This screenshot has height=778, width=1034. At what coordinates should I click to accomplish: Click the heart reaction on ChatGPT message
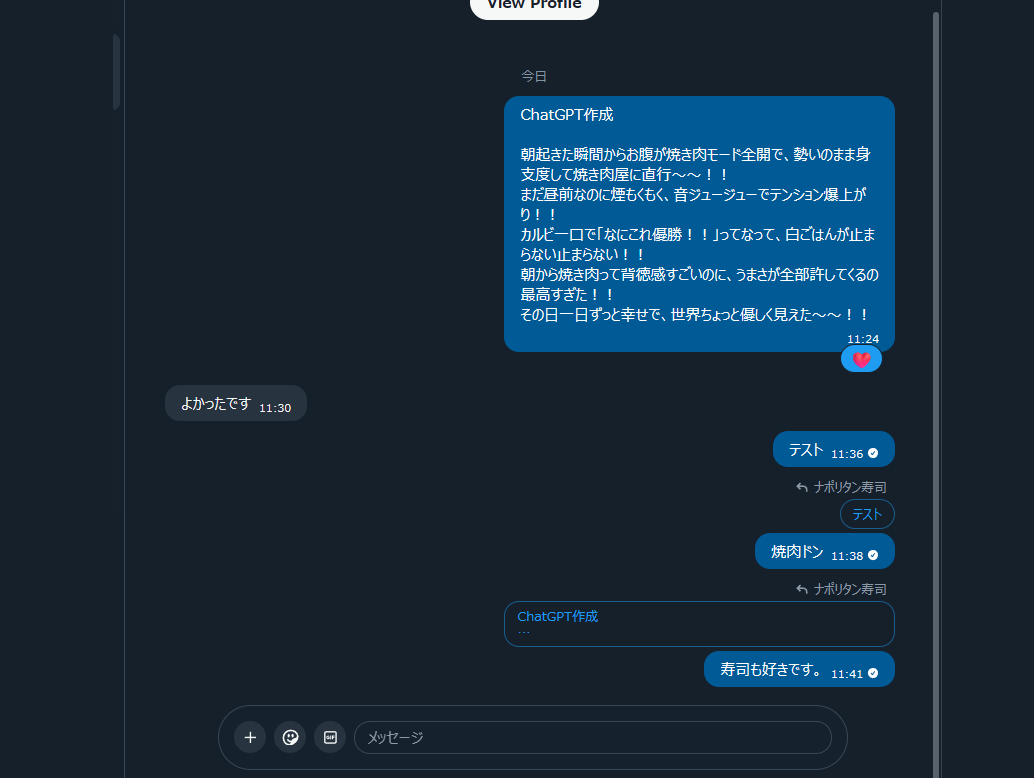(861, 359)
